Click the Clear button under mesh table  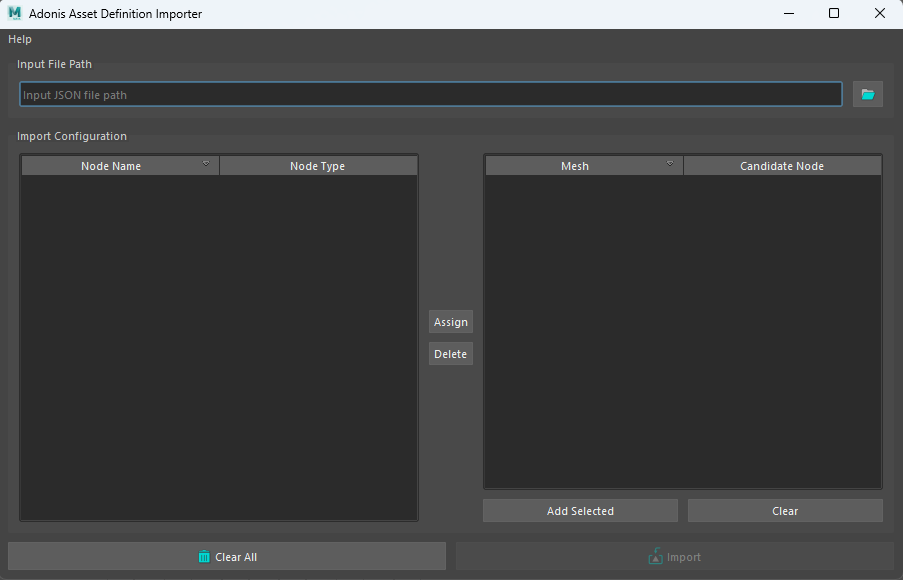(785, 511)
